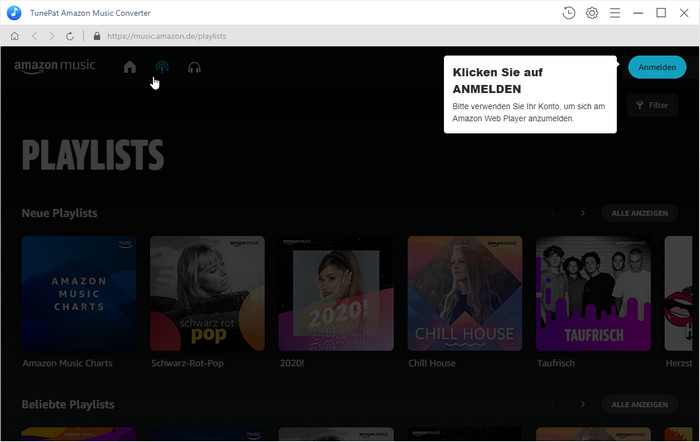Open partially visible Herzst playlist cover

click(679, 293)
